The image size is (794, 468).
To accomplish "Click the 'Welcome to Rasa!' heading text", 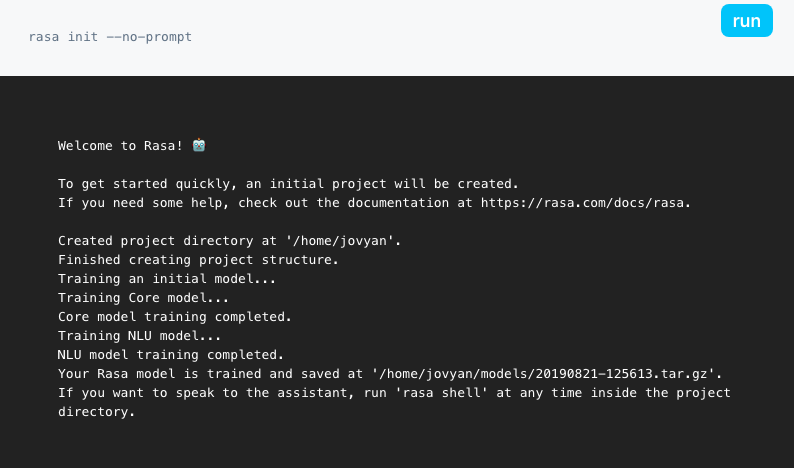I will pyautogui.click(x=120, y=146).
